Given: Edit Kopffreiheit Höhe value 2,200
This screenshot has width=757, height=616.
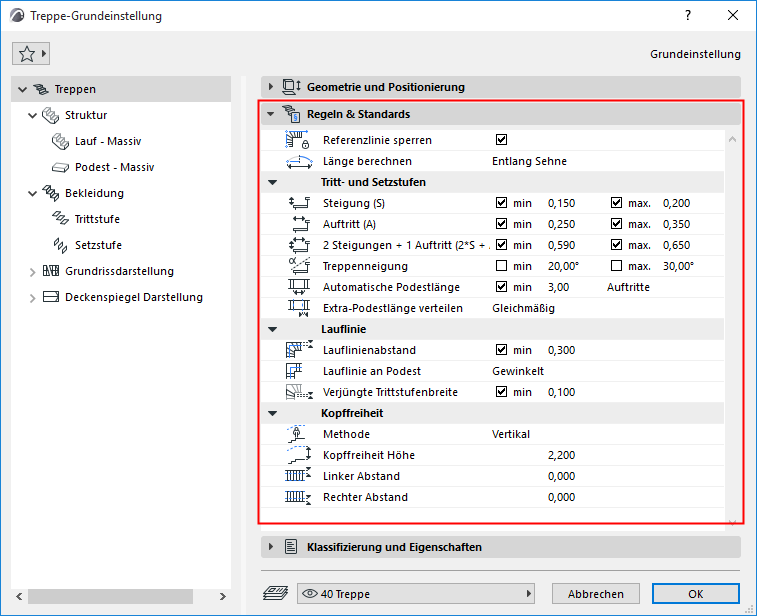Looking at the screenshot, I should [x=561, y=455].
